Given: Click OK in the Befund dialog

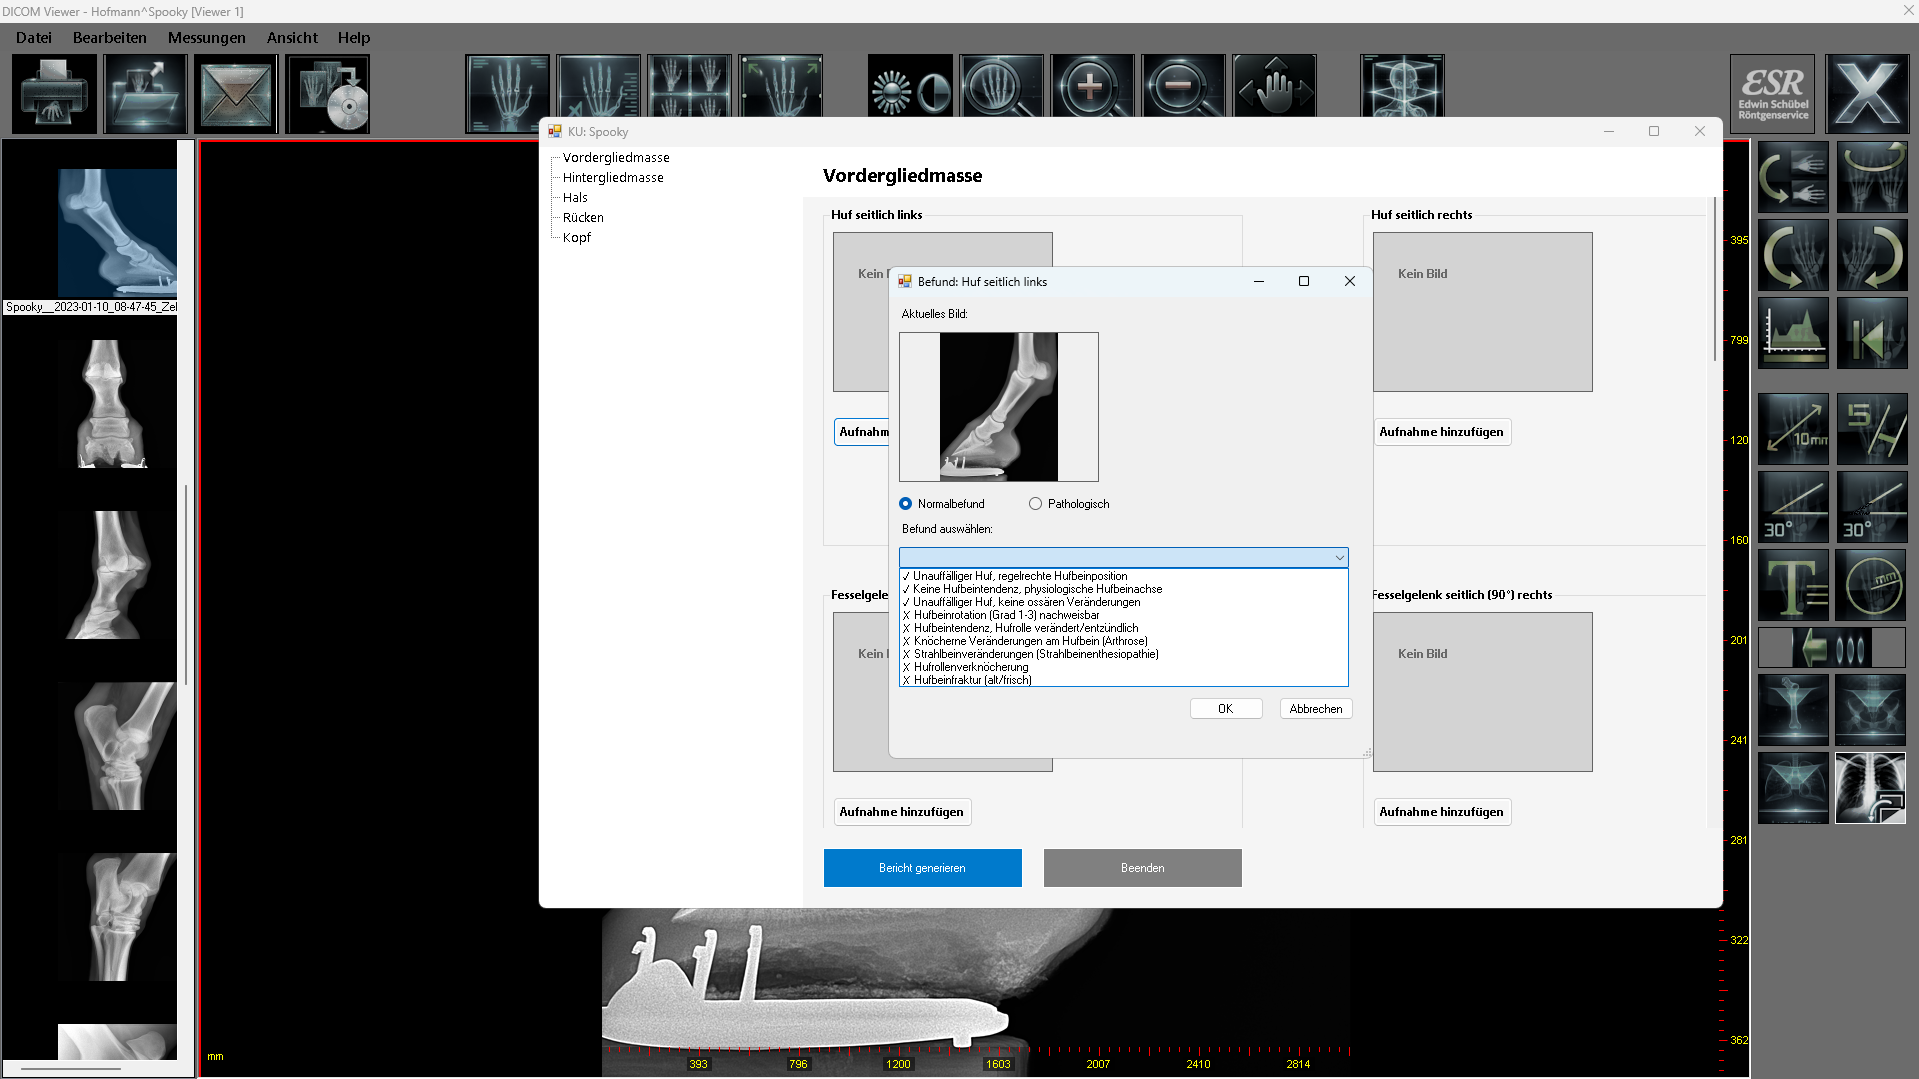Looking at the screenshot, I should [x=1226, y=709].
